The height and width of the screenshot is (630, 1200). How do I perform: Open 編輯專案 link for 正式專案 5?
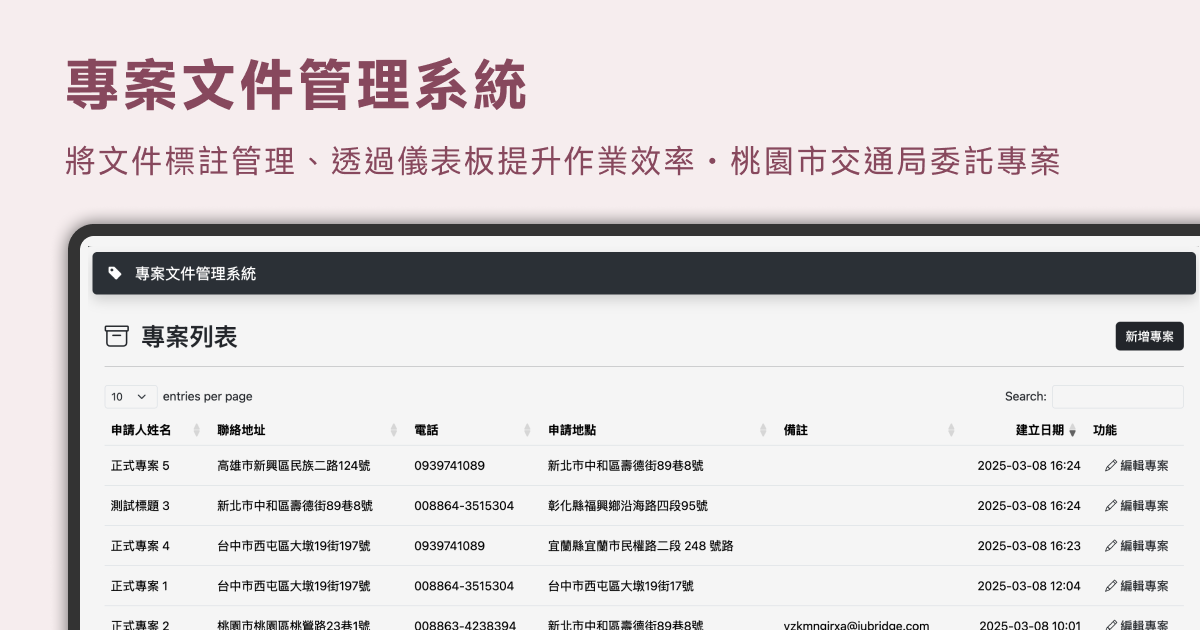[1144, 466]
